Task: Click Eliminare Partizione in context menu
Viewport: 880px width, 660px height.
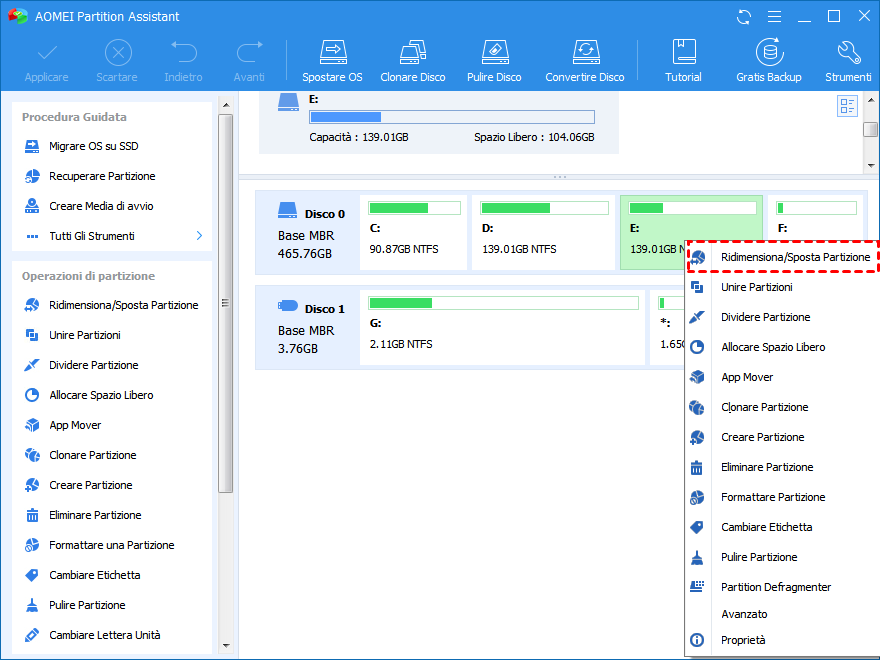Action: point(782,468)
